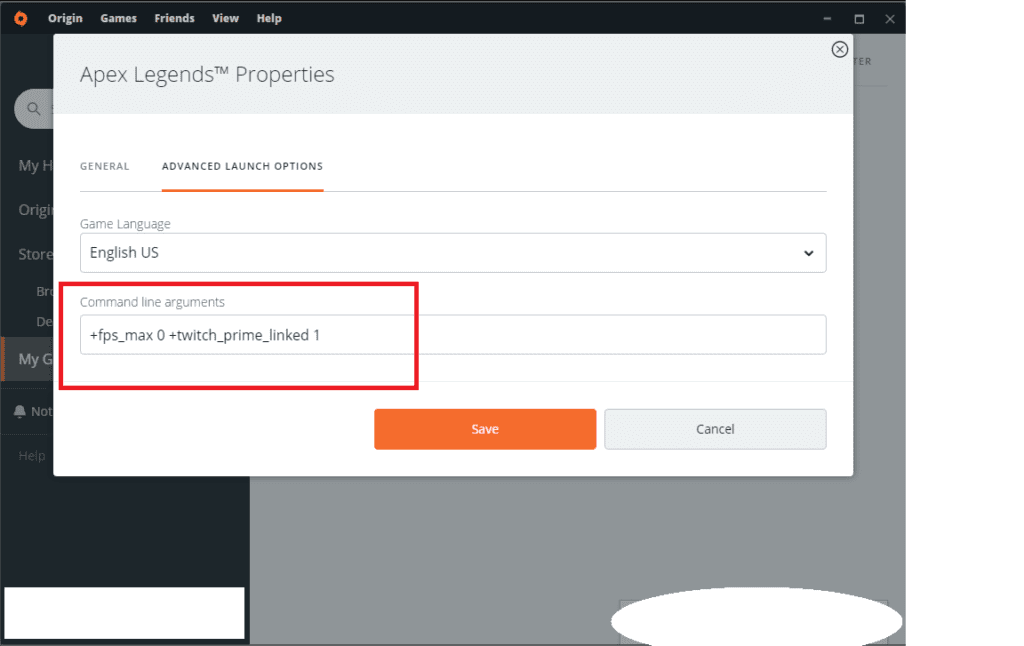Click the Command line arguments text field
Screen dimensions: 1024x646
pos(453,335)
